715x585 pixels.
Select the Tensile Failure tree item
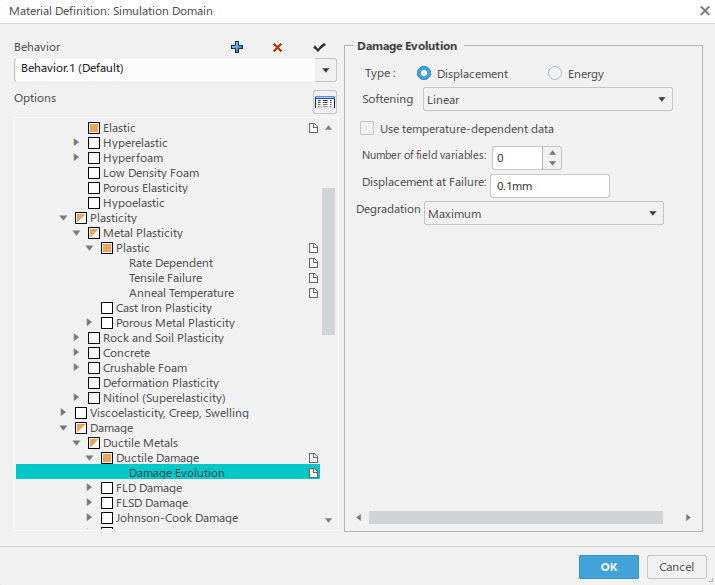pyautogui.click(x=166, y=278)
